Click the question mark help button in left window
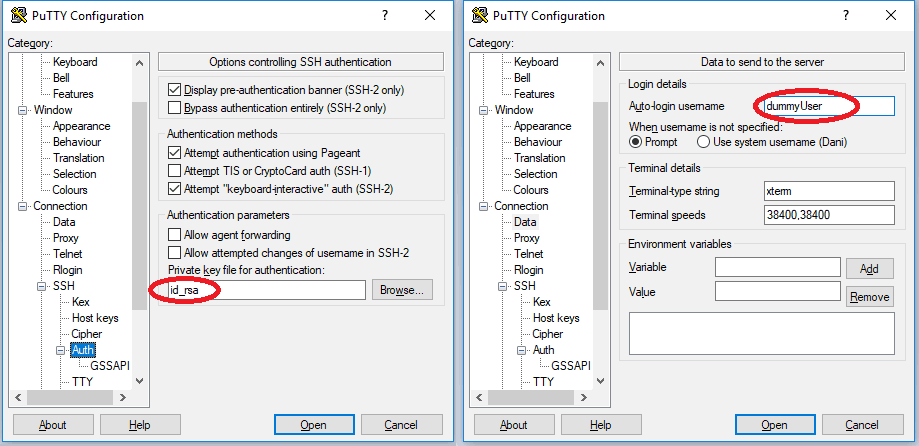 (385, 15)
